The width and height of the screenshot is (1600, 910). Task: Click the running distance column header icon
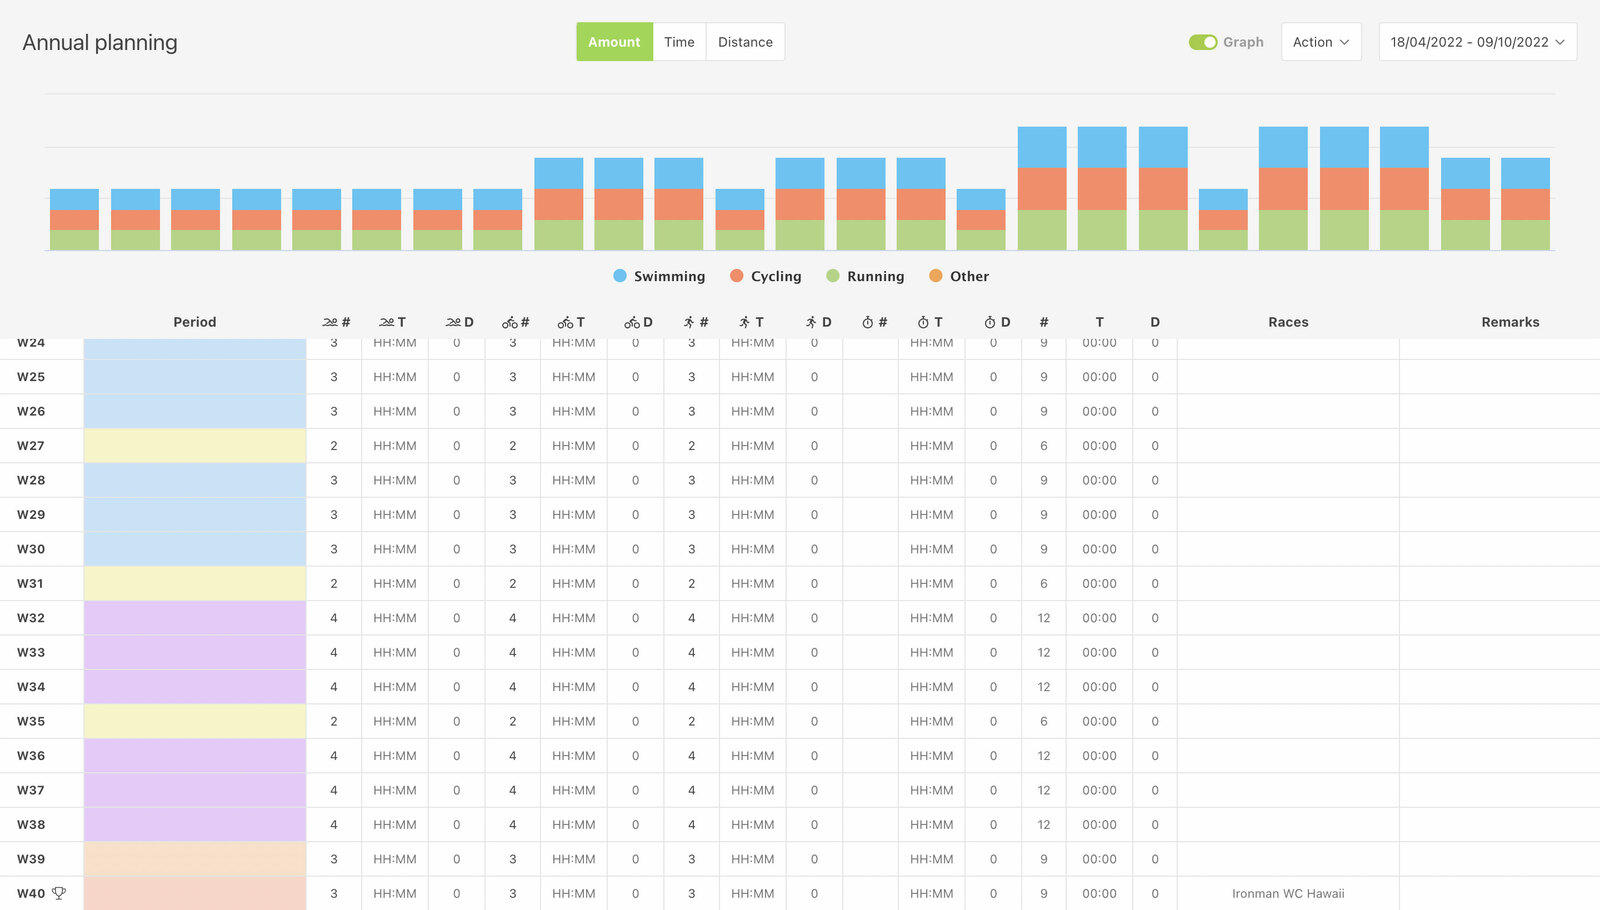(x=811, y=322)
